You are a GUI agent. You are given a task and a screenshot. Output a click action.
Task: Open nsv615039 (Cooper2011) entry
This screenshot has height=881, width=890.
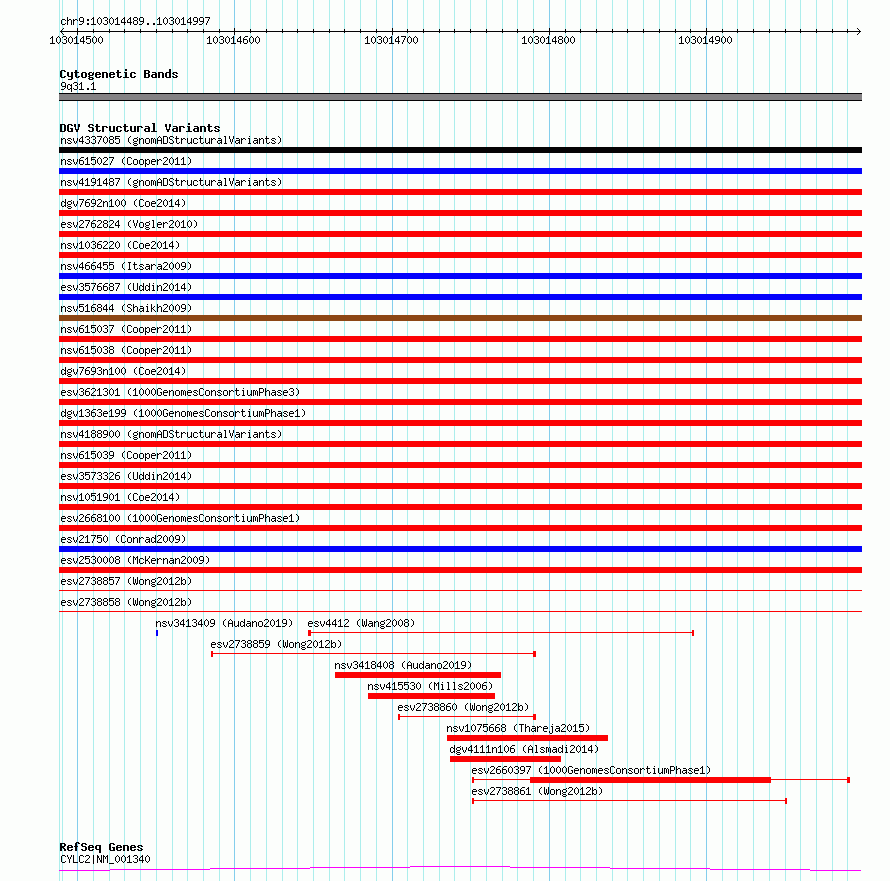click(126, 455)
